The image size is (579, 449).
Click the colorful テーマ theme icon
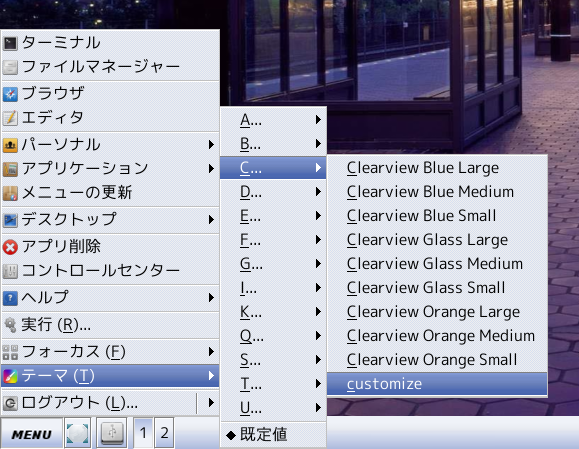(x=10, y=376)
